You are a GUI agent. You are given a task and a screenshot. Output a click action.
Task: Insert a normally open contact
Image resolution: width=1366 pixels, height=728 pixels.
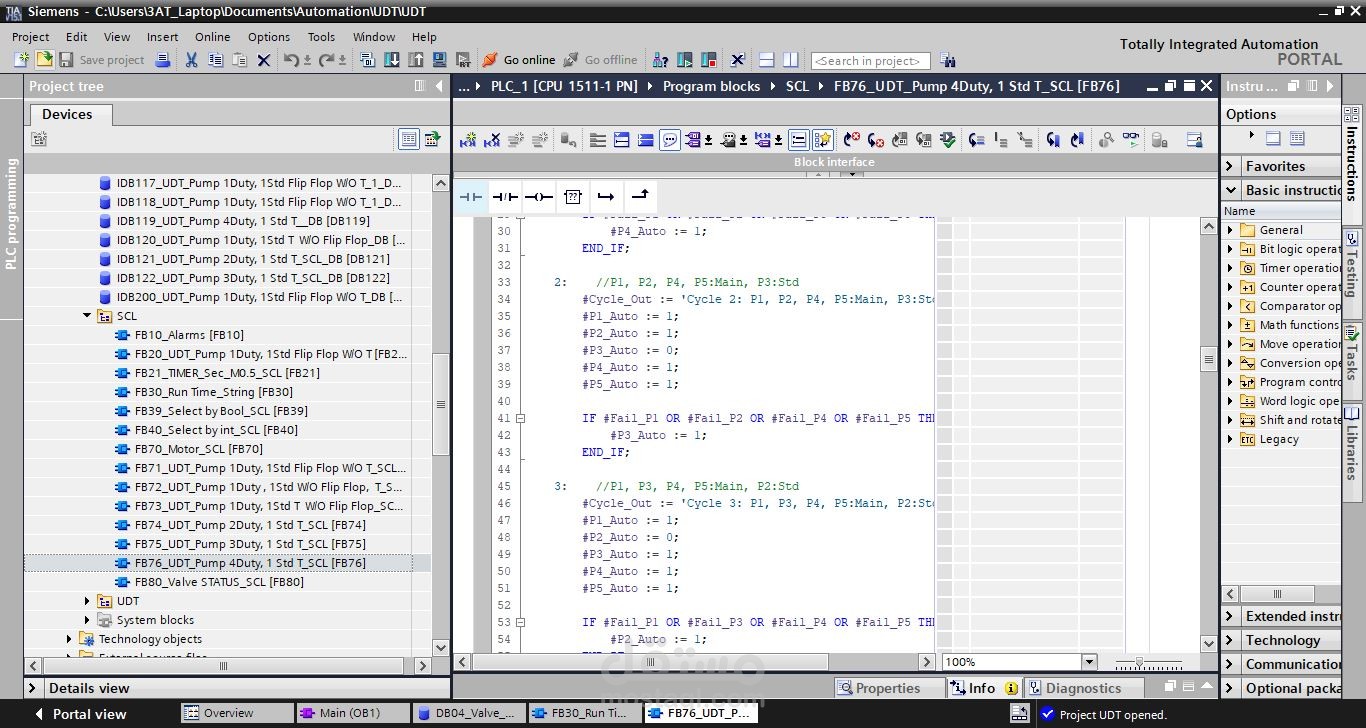click(470, 197)
